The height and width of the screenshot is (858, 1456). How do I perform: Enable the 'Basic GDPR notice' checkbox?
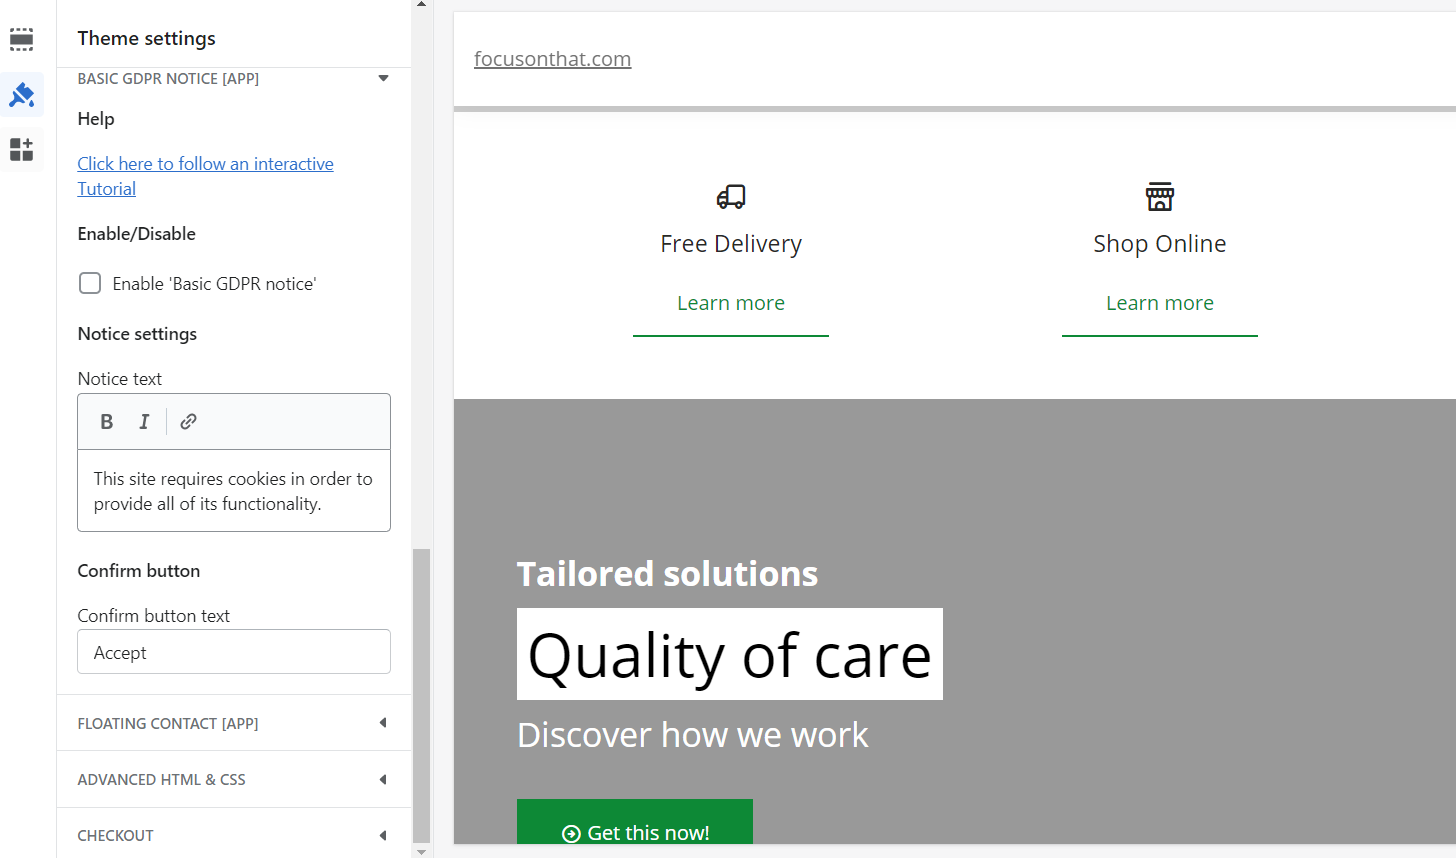[90, 283]
